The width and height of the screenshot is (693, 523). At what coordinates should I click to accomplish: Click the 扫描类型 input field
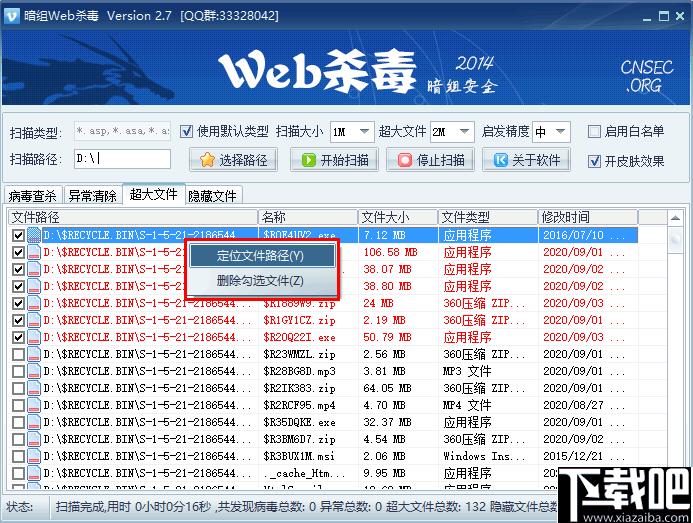click(x=122, y=131)
